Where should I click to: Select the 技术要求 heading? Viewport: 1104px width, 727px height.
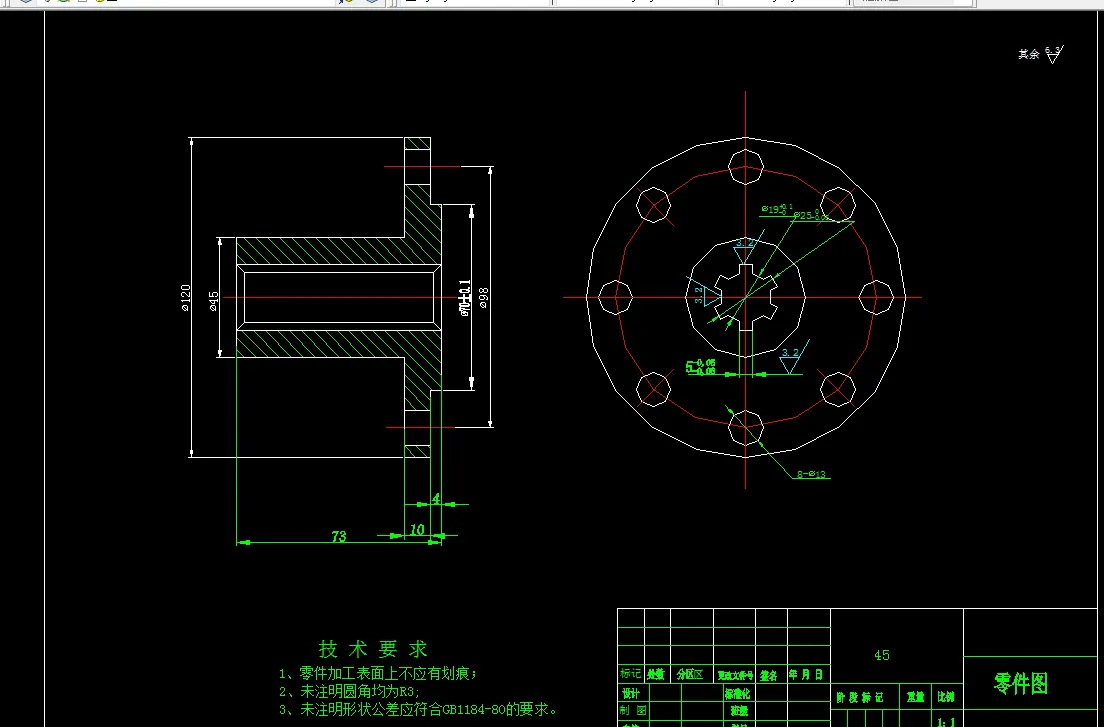point(373,648)
